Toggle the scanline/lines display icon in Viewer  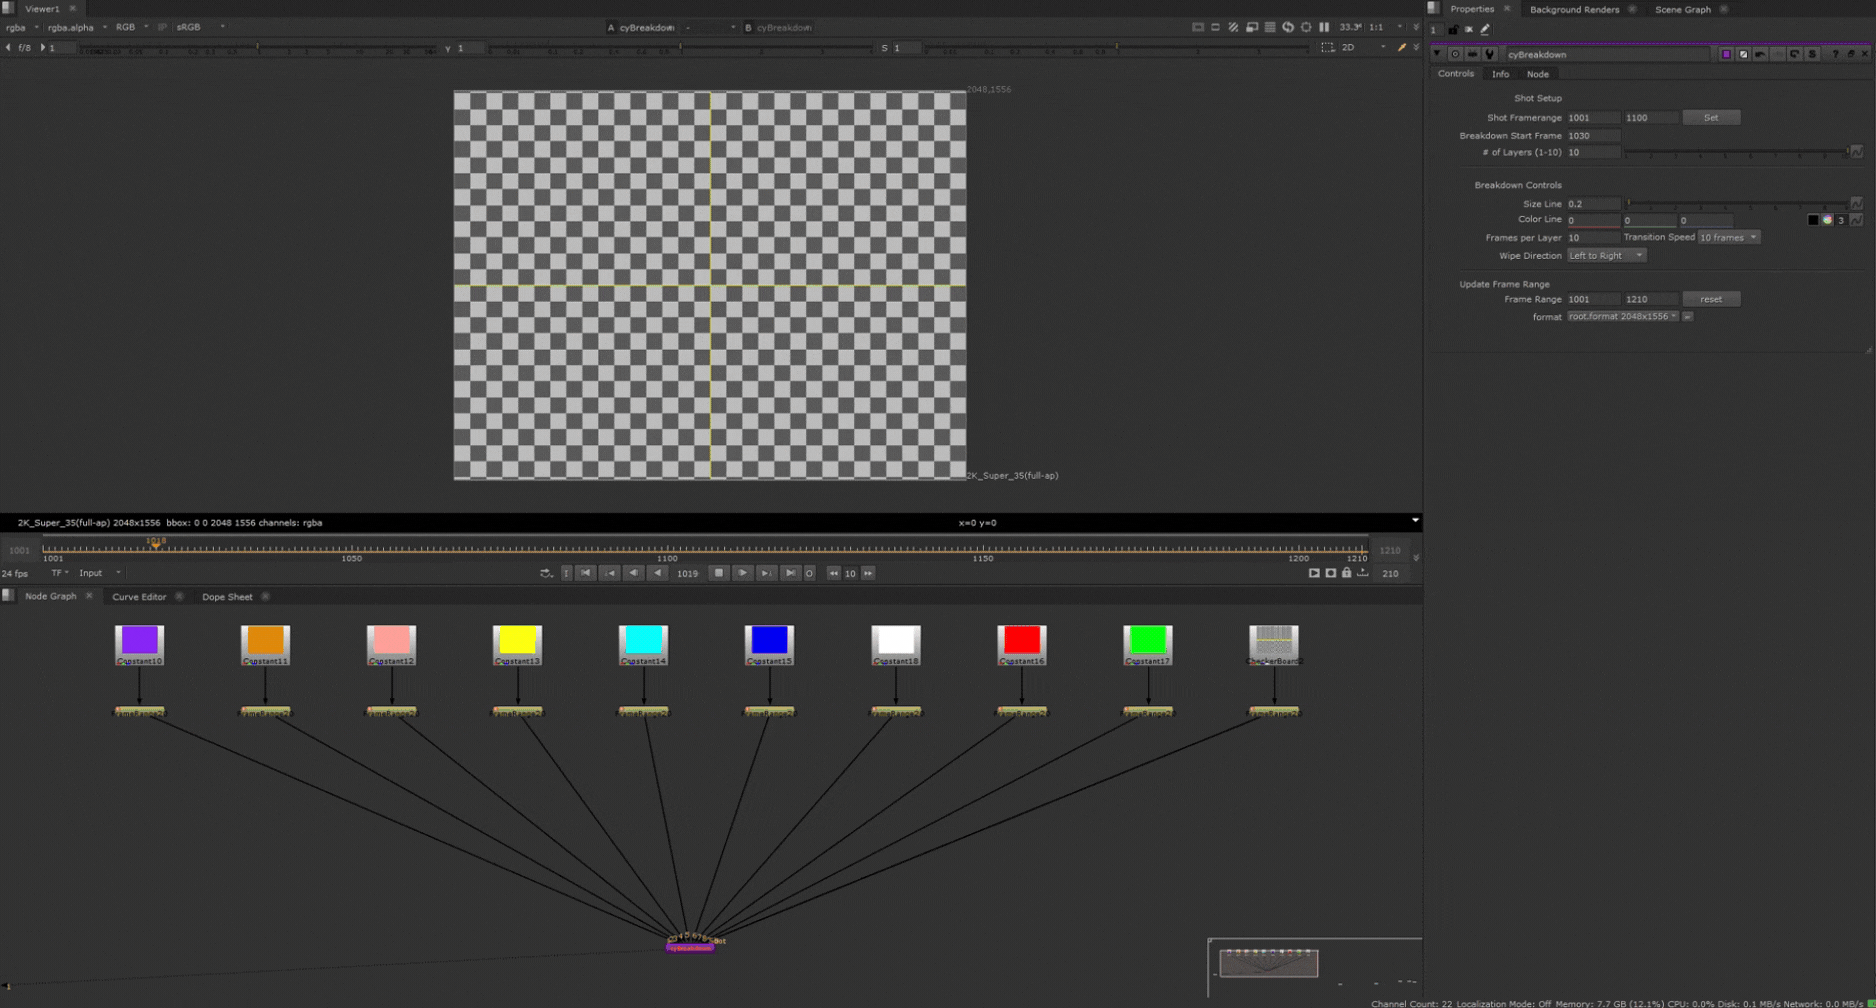(x=1270, y=27)
